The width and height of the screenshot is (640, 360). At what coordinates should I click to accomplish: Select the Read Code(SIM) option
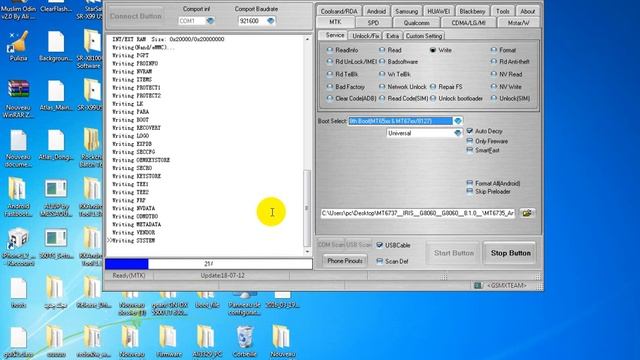403,98
